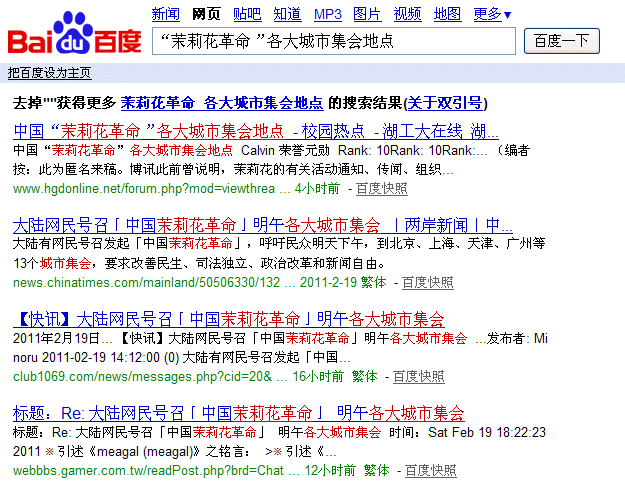Open the 两岸新闻 result title

(263, 224)
